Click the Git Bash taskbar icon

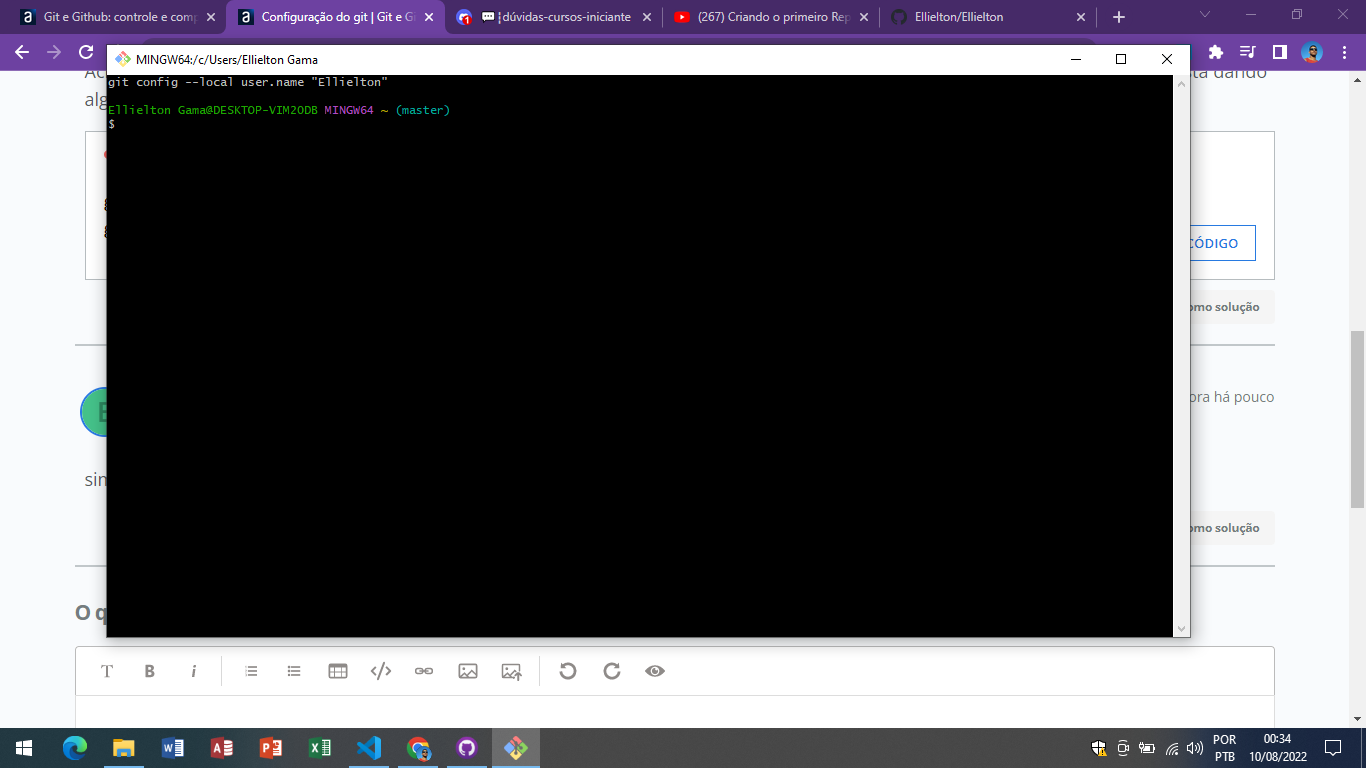point(516,748)
